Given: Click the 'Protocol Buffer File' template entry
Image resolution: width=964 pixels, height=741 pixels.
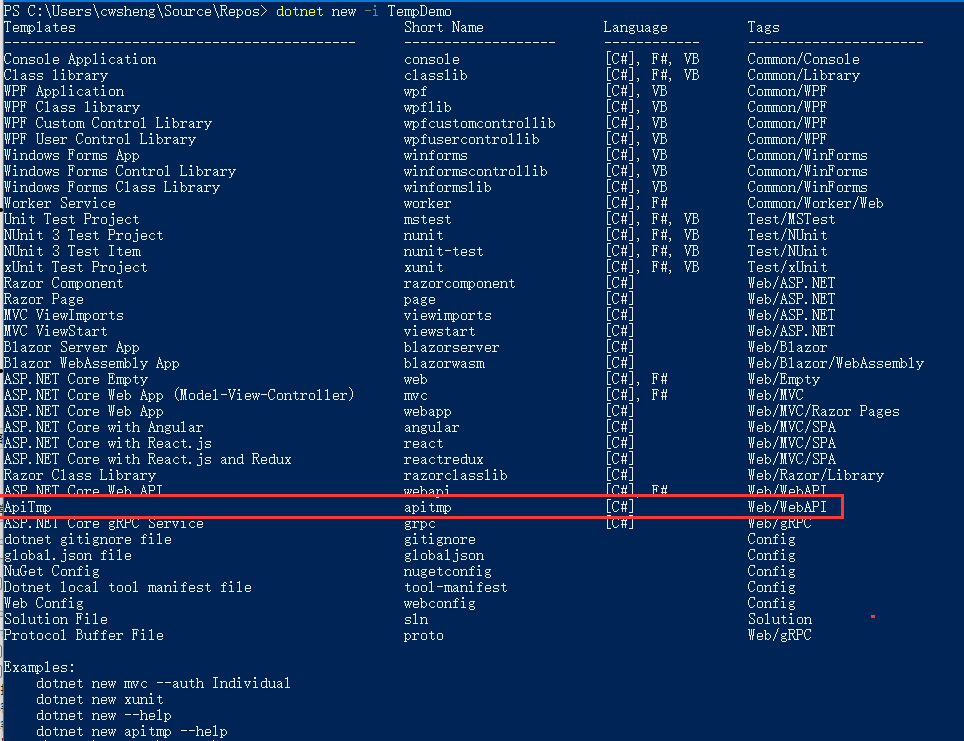Looking at the screenshot, I should click(x=83, y=635).
